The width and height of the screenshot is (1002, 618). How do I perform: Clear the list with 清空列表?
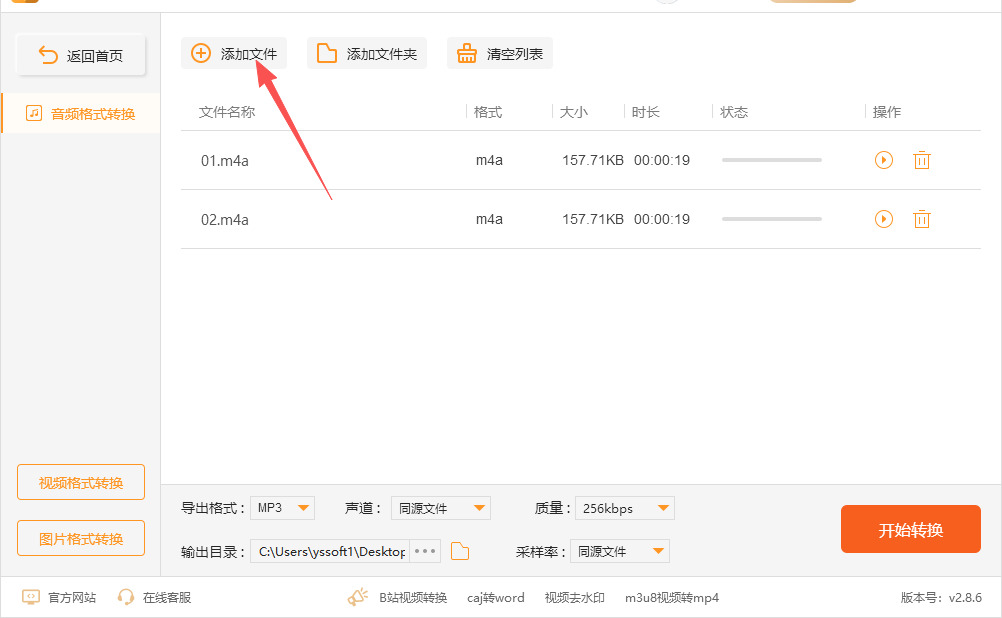500,54
